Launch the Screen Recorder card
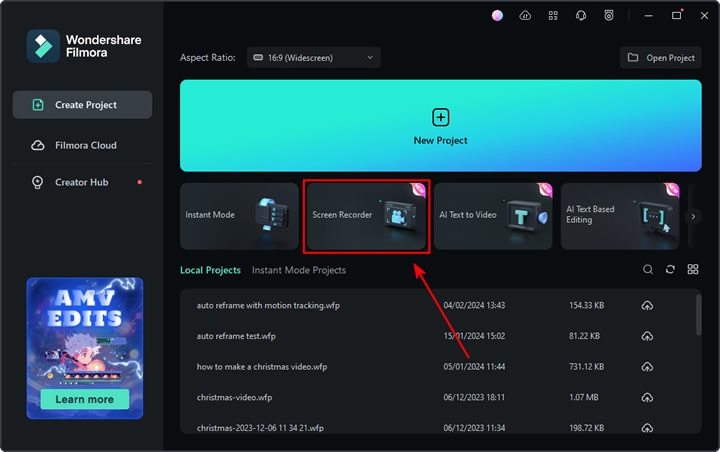Image resolution: width=720 pixels, height=452 pixels. click(x=366, y=216)
